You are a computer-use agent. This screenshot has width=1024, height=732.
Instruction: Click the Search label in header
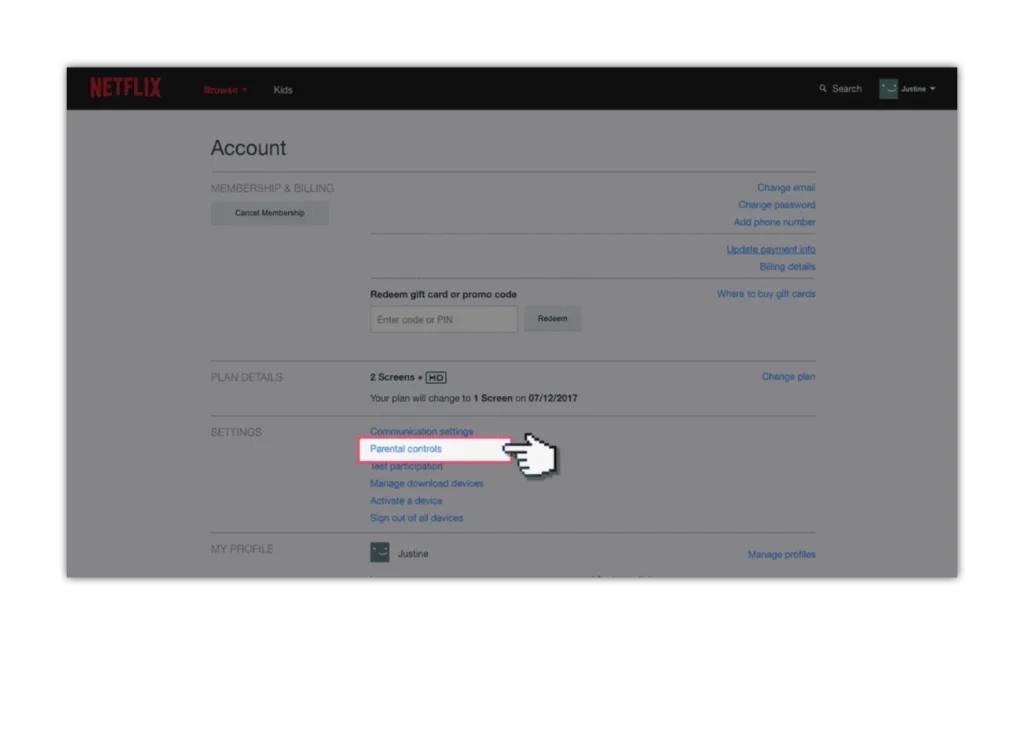pos(846,89)
